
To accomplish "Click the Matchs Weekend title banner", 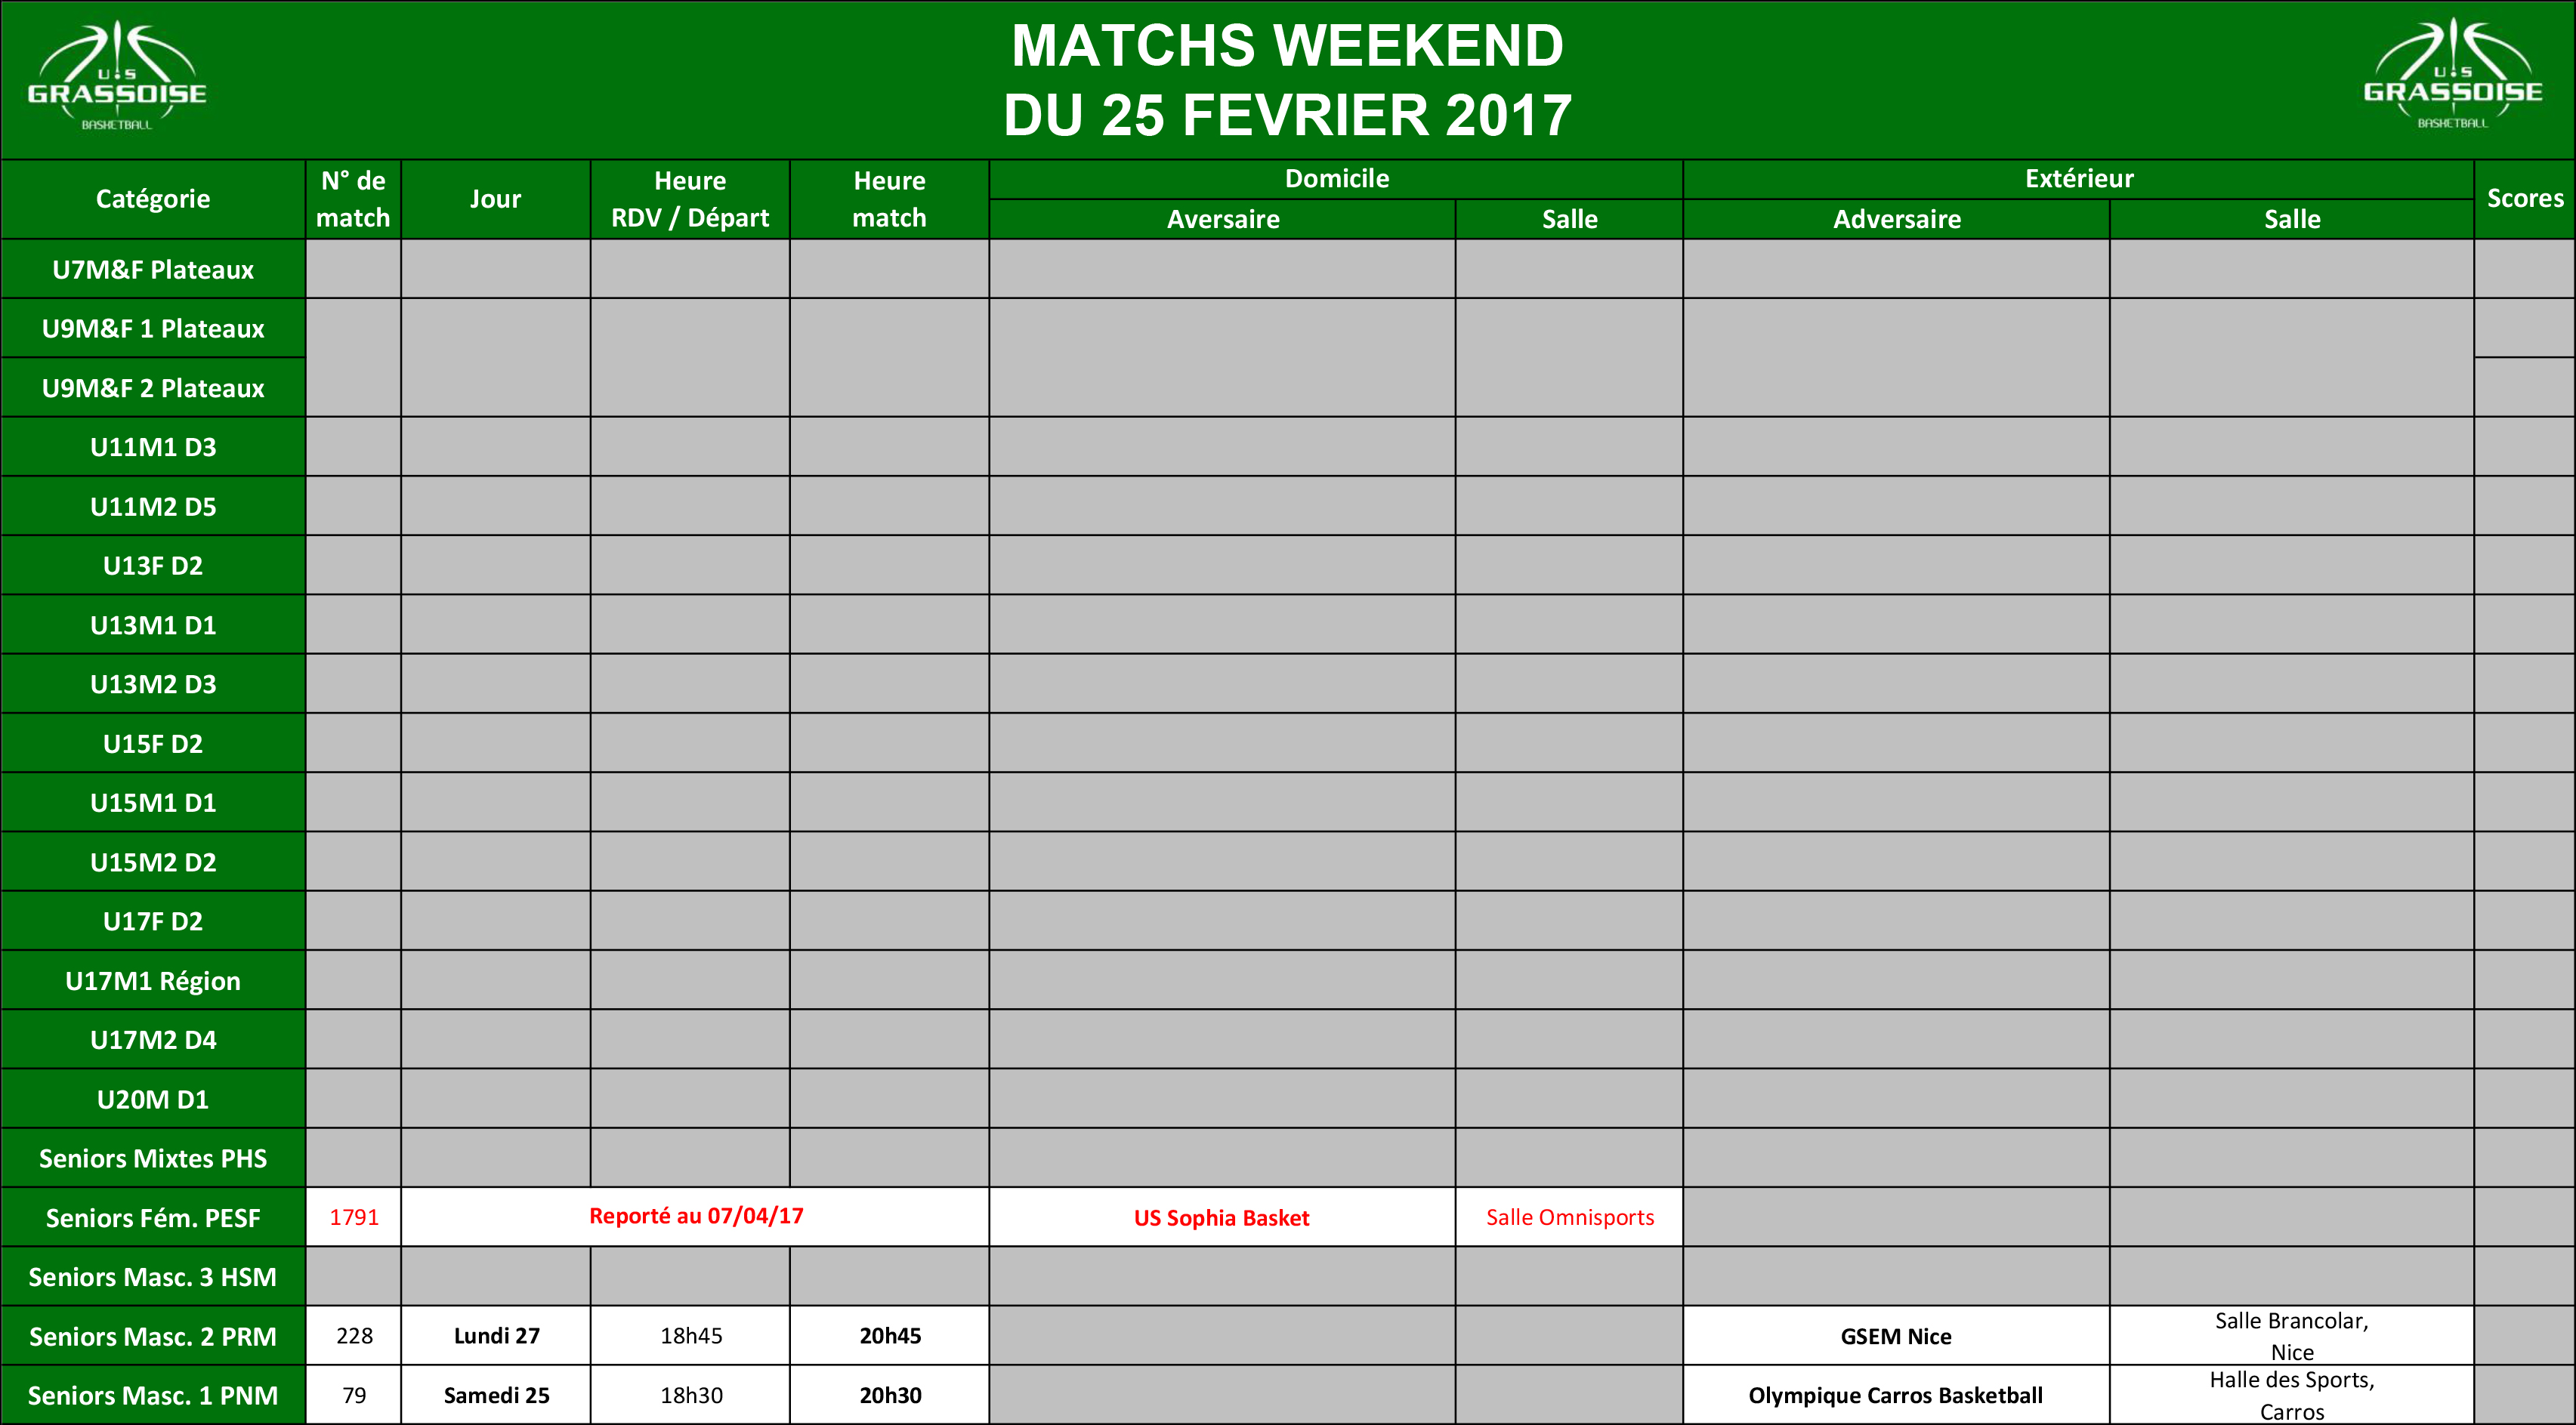I will 1288,80.
